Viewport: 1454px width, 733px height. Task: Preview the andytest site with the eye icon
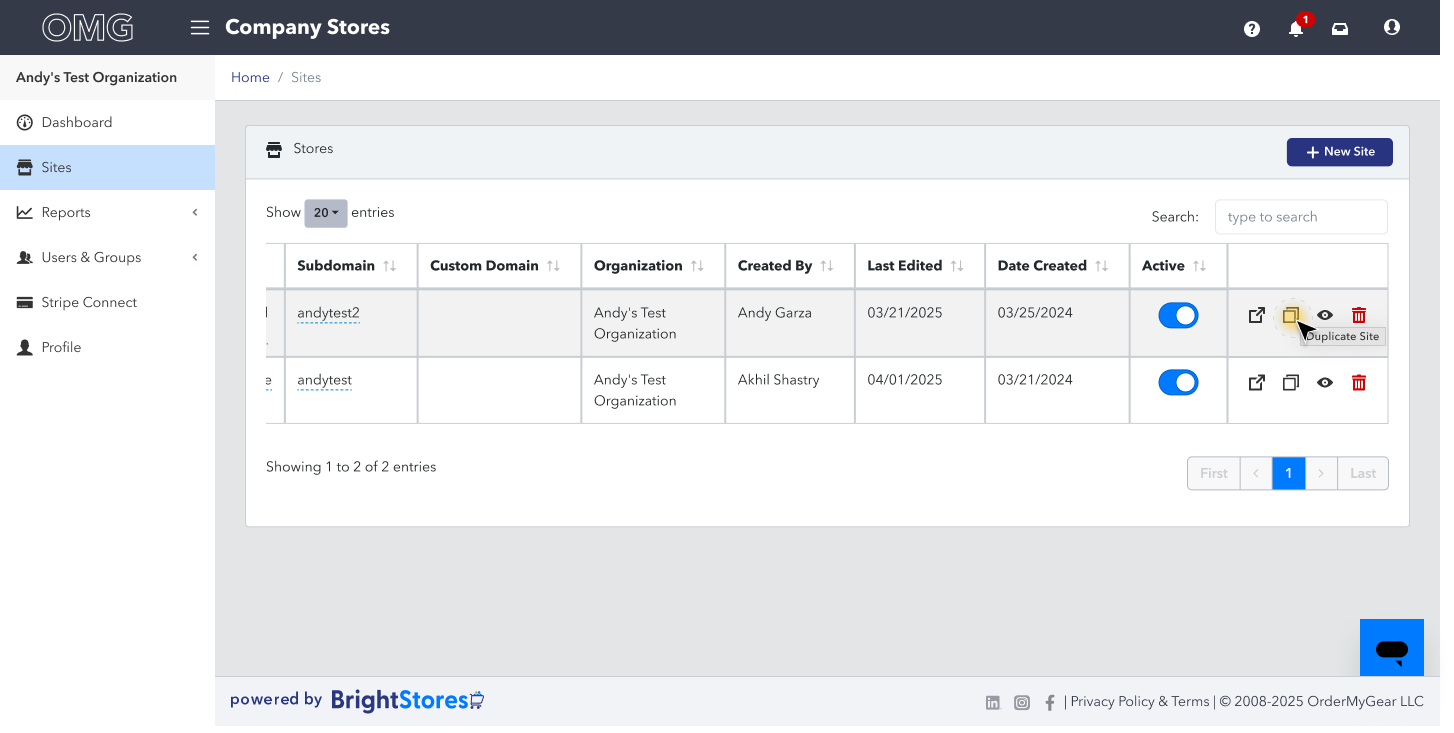point(1325,382)
